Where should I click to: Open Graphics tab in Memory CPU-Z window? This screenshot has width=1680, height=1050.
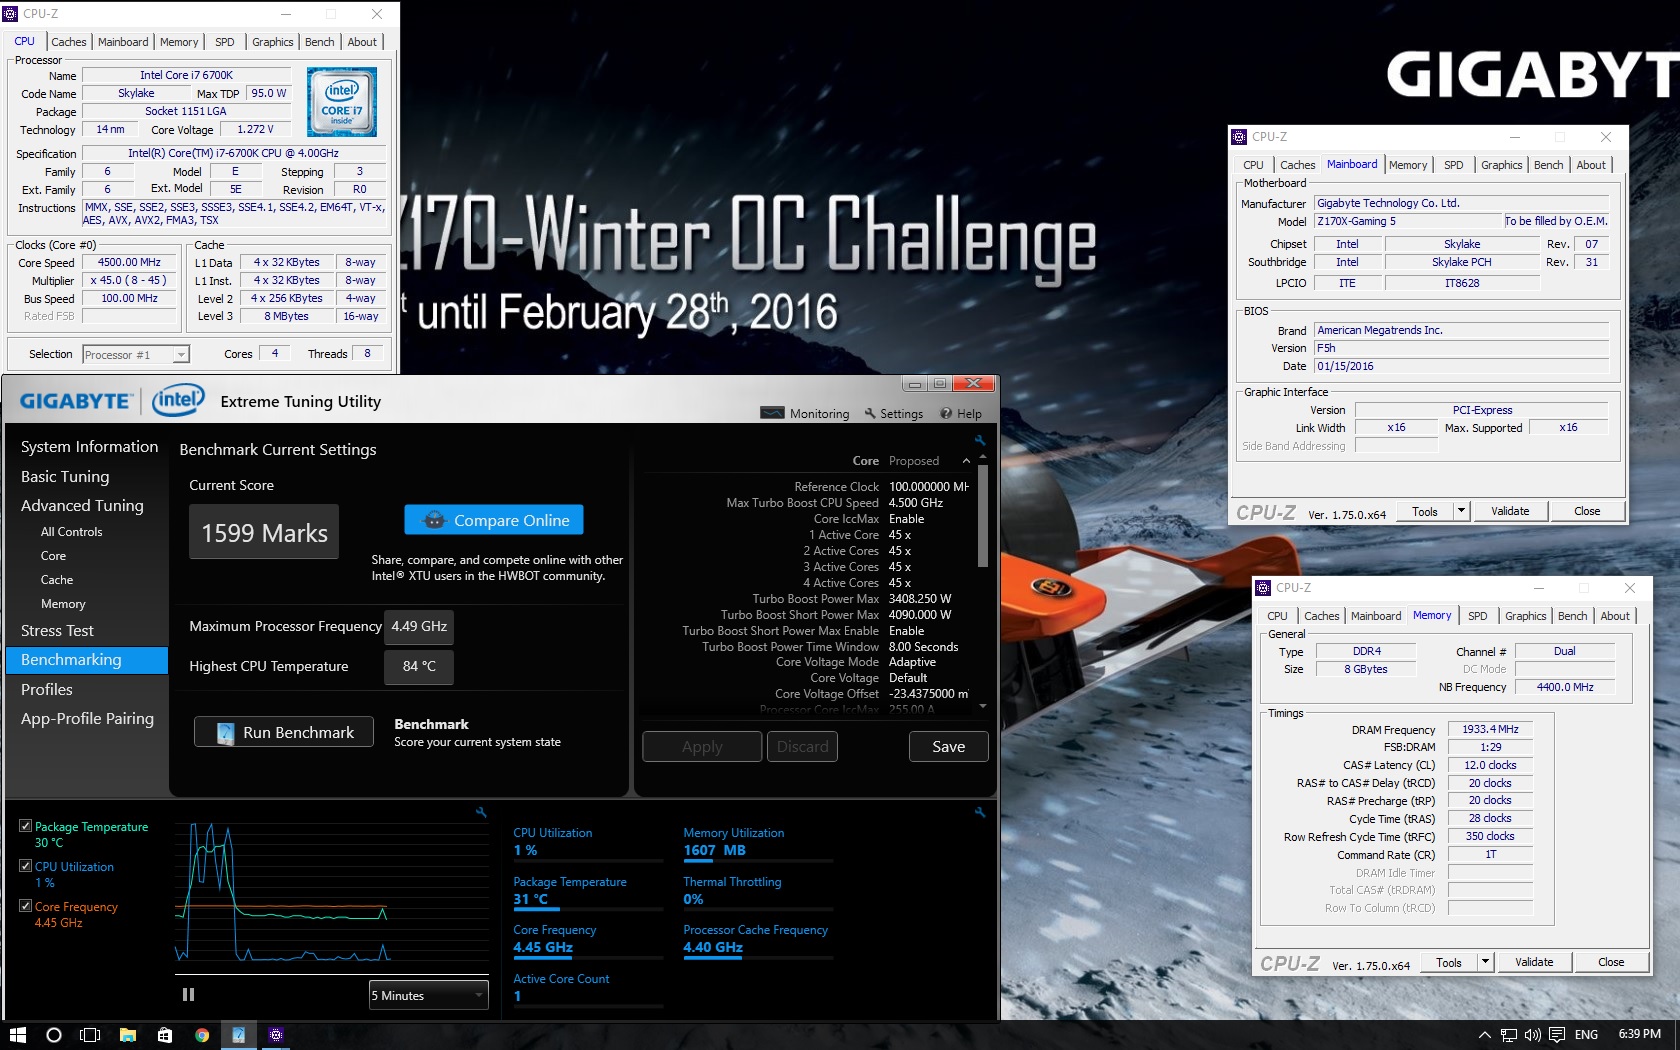pos(1525,616)
